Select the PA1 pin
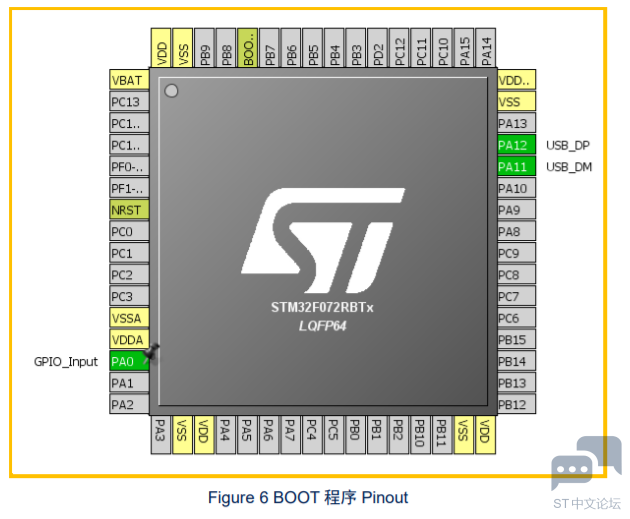This screenshot has height=519, width=630. [129, 383]
